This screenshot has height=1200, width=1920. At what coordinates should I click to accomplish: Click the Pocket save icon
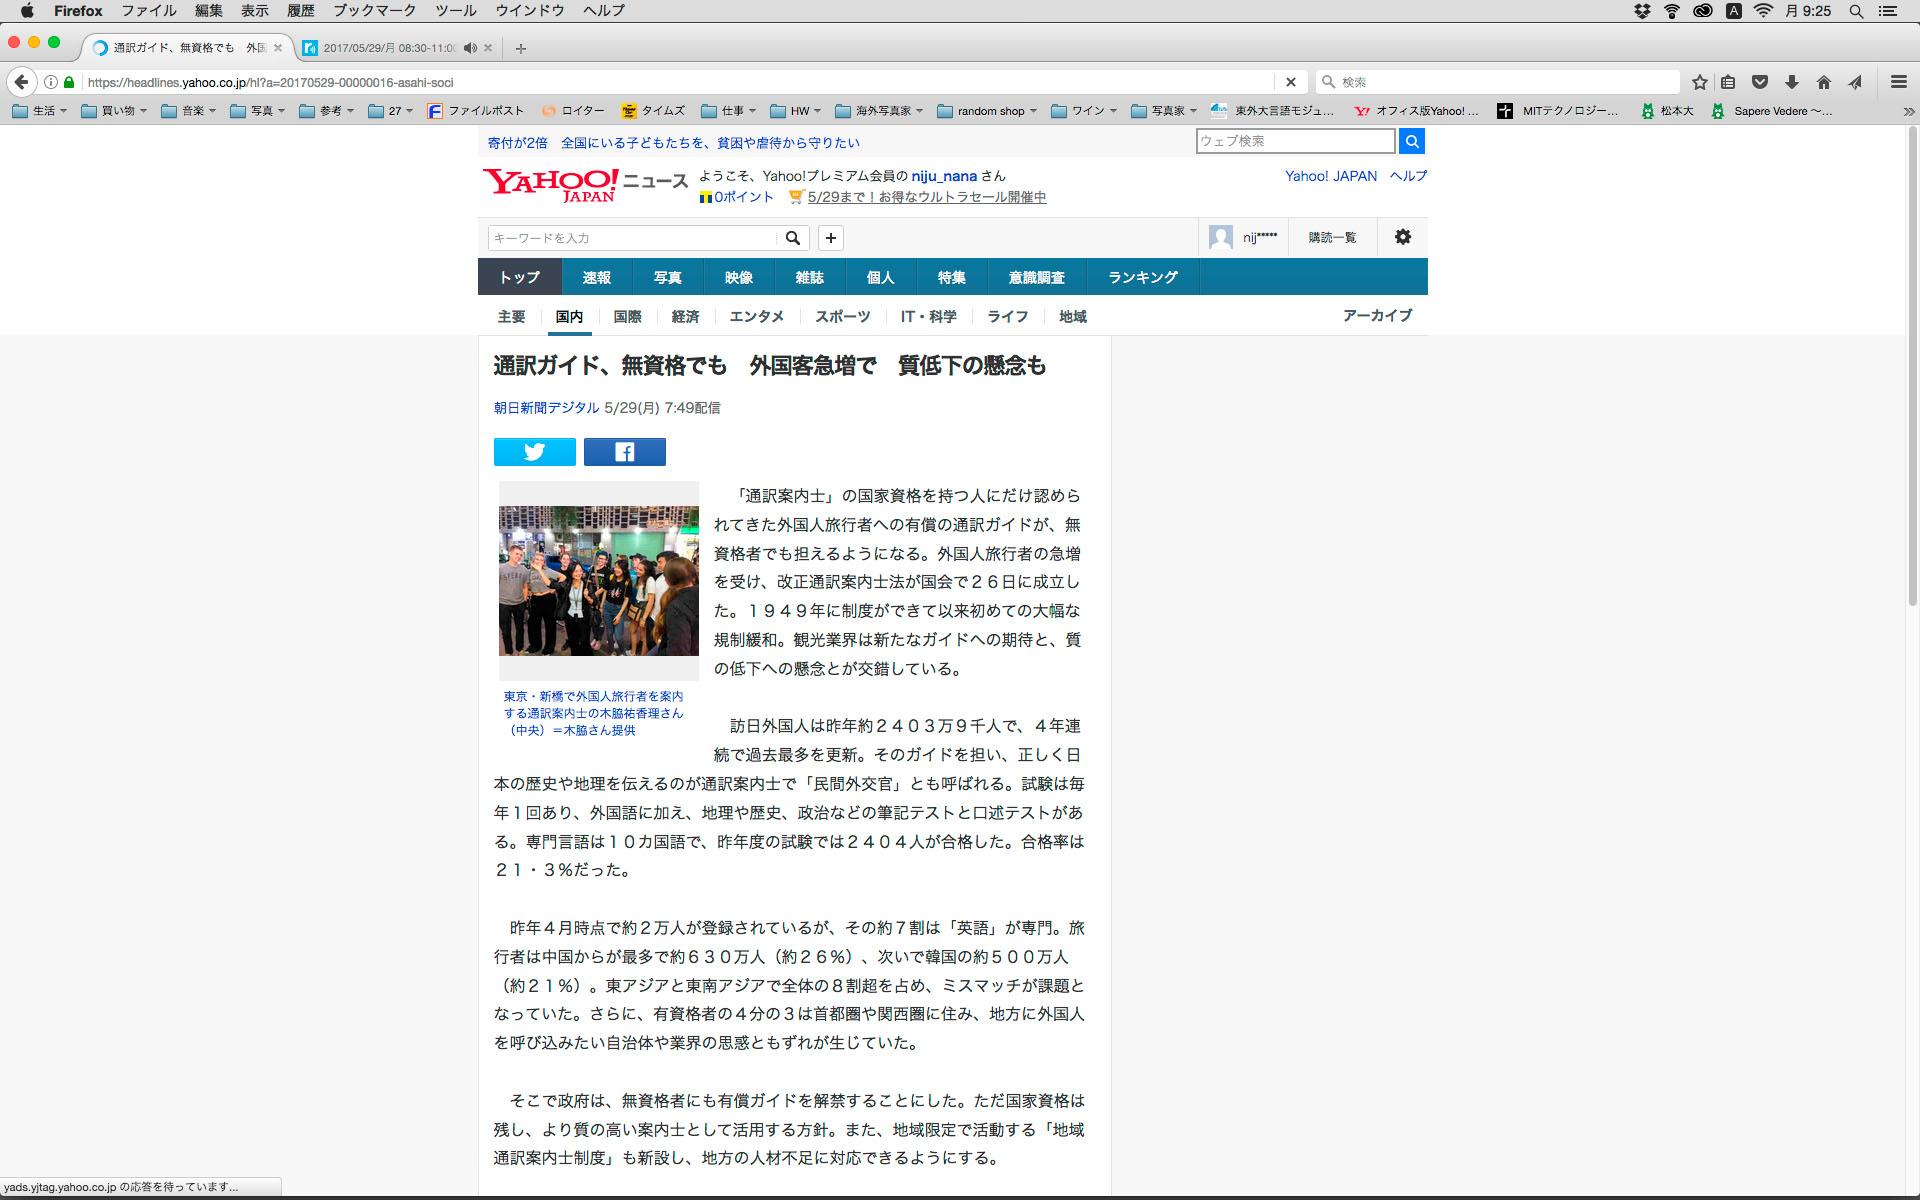(1760, 82)
